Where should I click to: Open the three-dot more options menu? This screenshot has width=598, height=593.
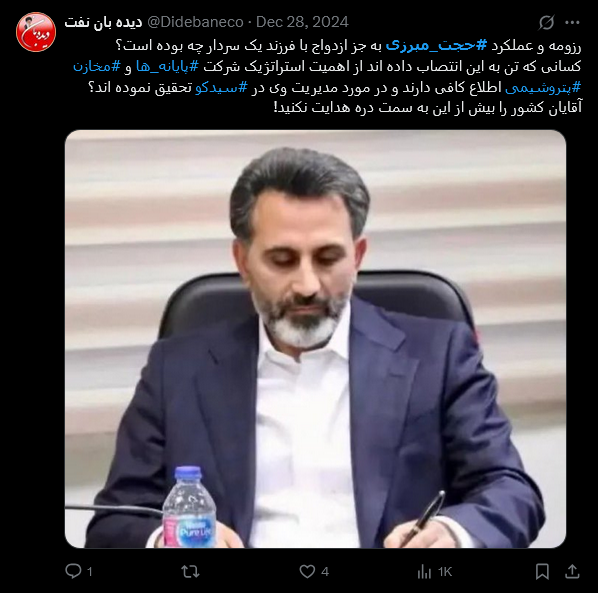572,22
